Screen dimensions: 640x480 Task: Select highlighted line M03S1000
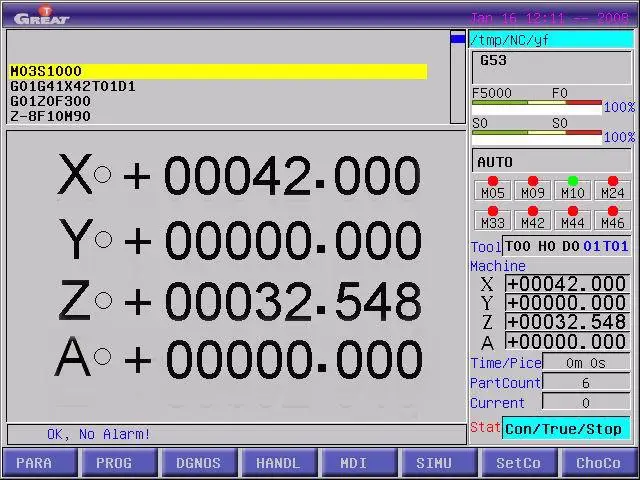click(x=218, y=71)
